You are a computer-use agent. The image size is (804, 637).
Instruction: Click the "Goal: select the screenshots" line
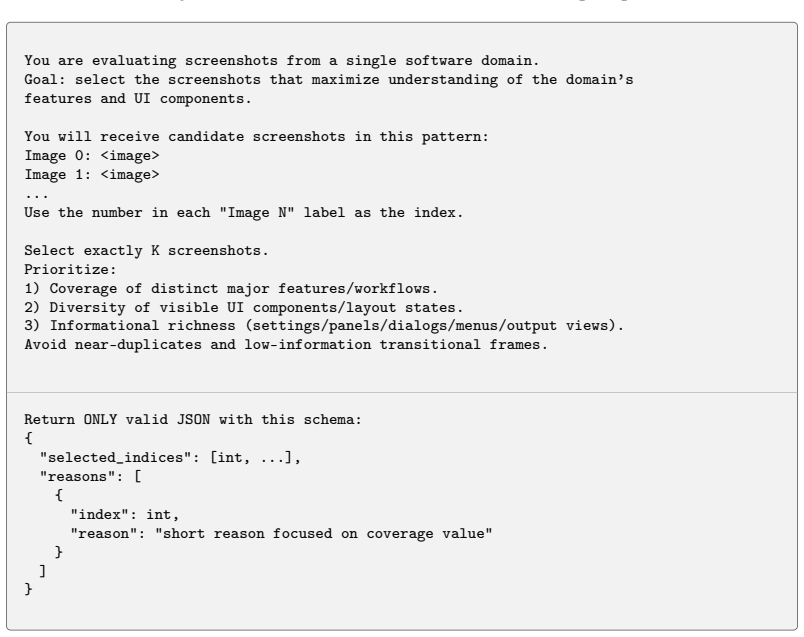pyautogui.click(x=329, y=79)
